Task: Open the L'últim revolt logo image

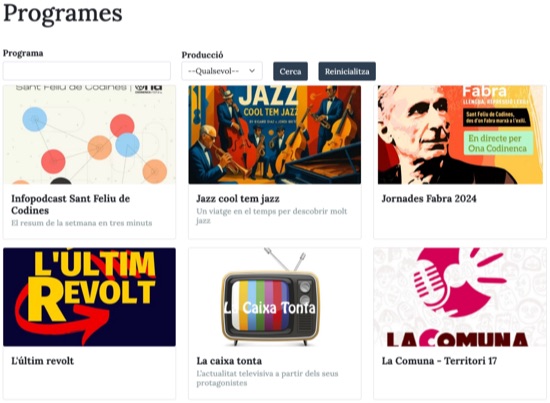Action: click(89, 297)
